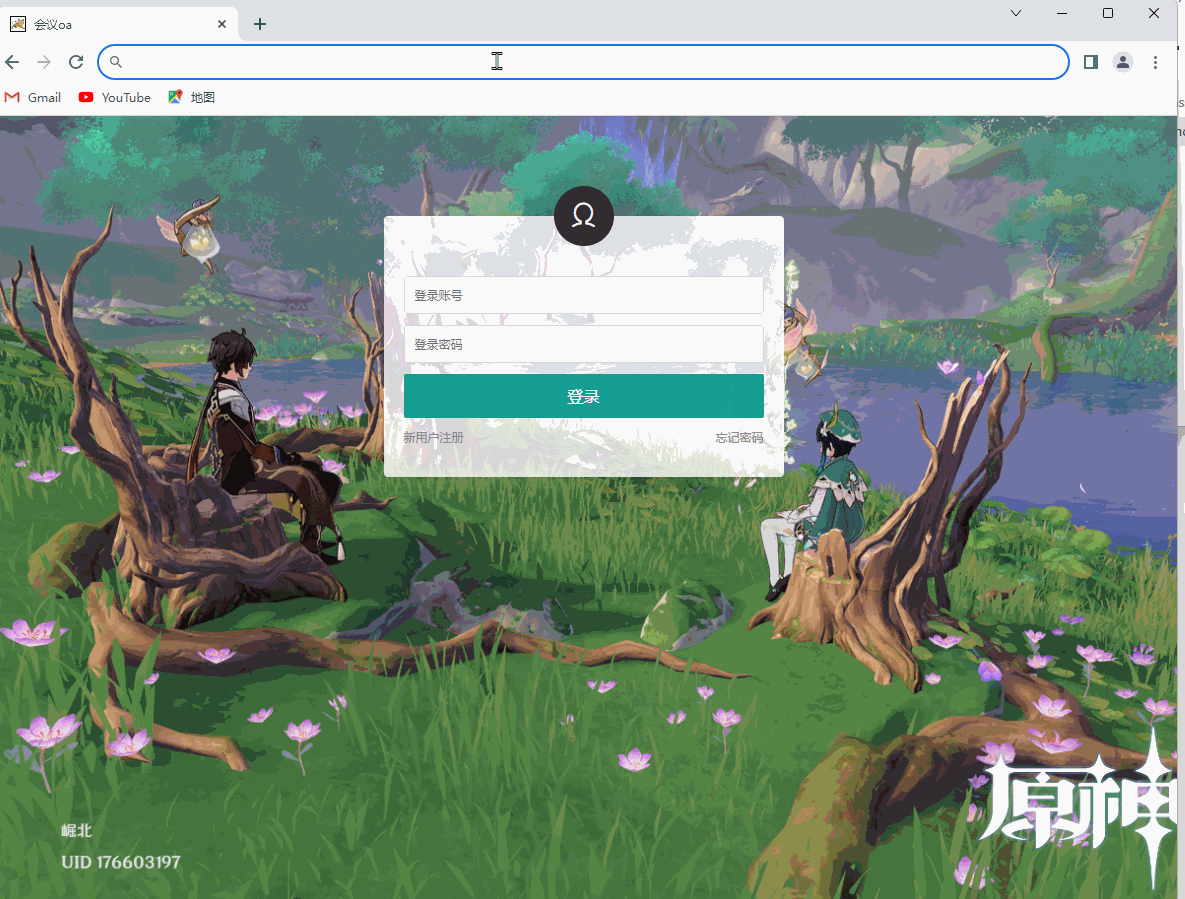This screenshot has height=899, width=1185.
Task: Click the 会议oa tab favicon
Action: click(x=18, y=24)
